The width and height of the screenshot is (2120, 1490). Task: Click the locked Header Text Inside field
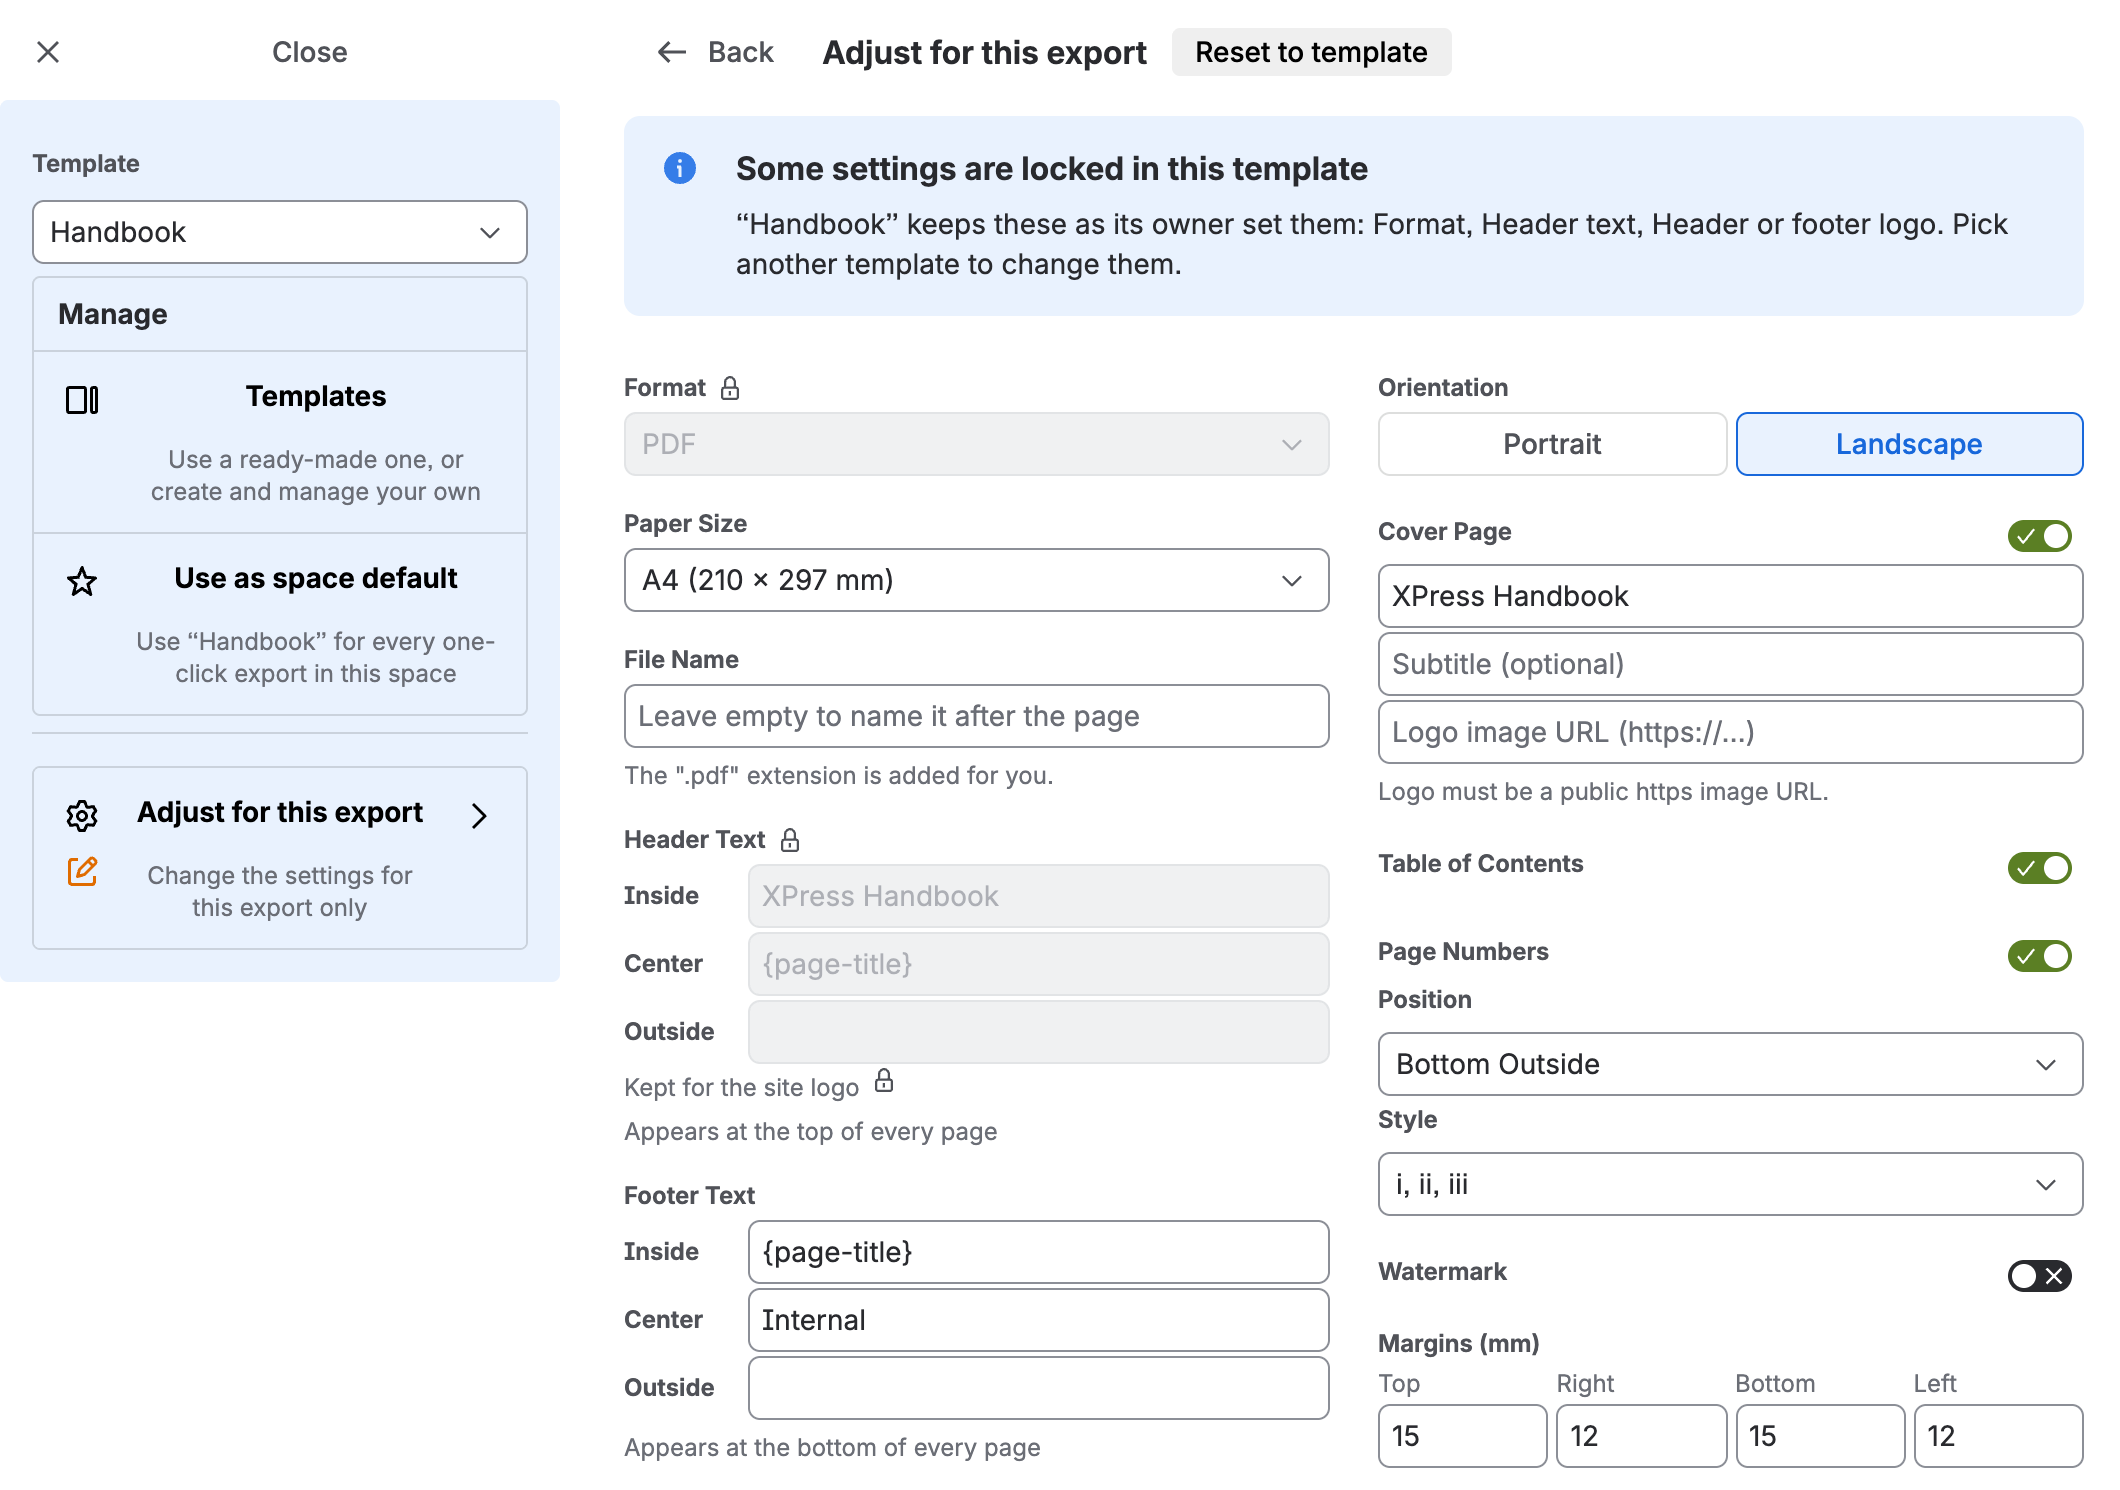tap(1038, 896)
